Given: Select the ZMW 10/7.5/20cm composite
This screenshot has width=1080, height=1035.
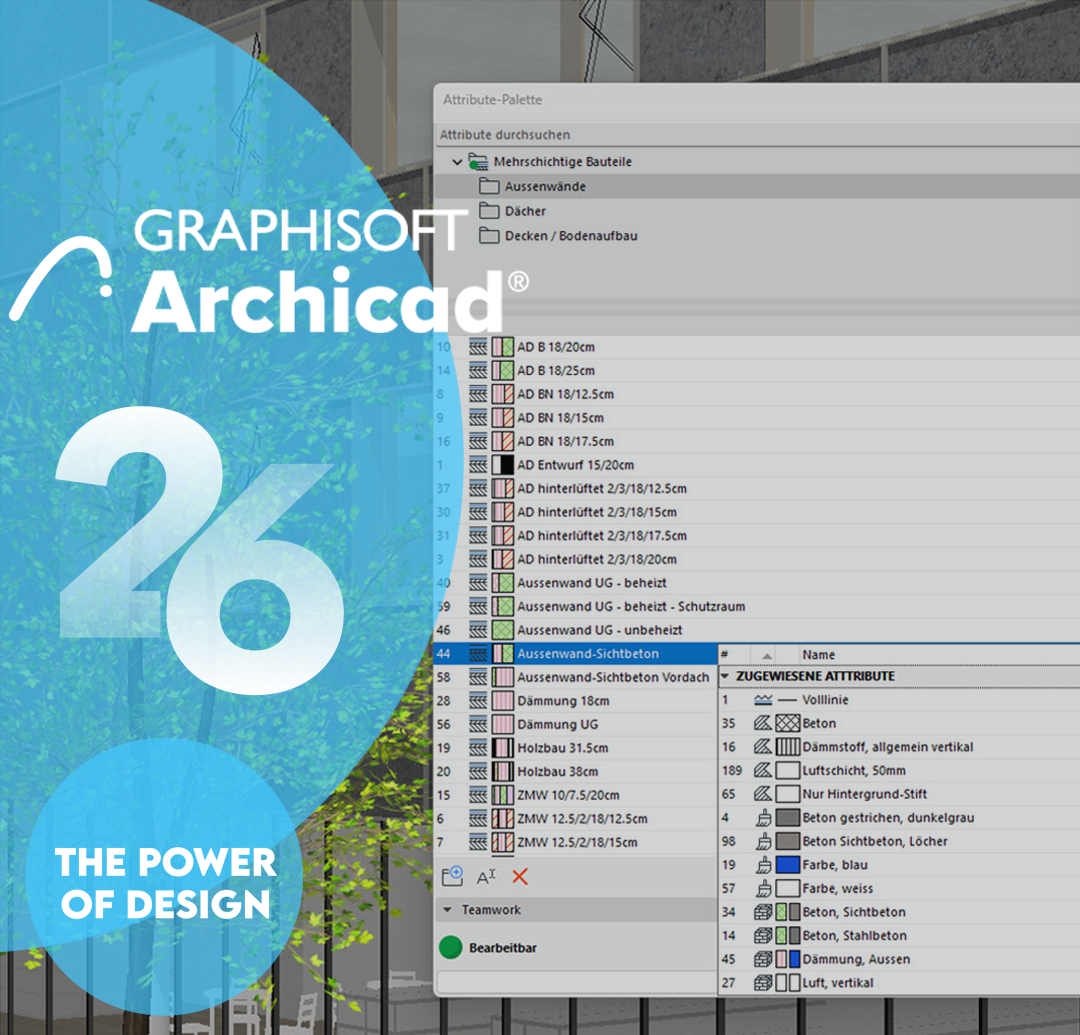Looking at the screenshot, I should click(x=576, y=795).
